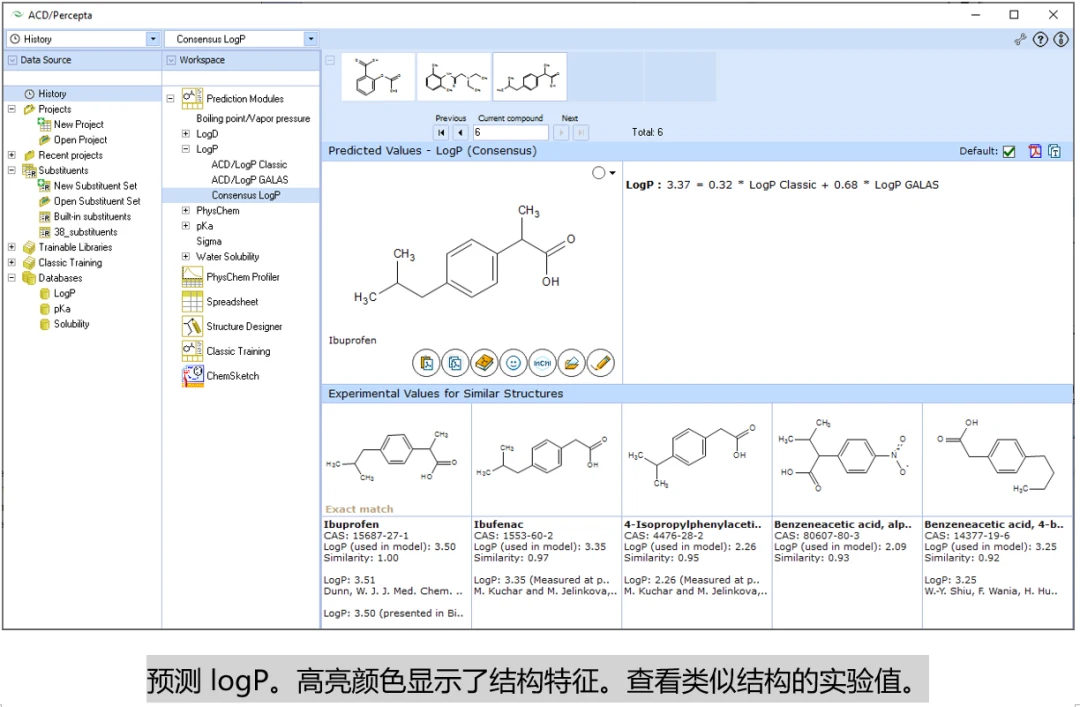Select Boiling point/Vapor pressure module
The image size is (1080, 707).
(253, 119)
